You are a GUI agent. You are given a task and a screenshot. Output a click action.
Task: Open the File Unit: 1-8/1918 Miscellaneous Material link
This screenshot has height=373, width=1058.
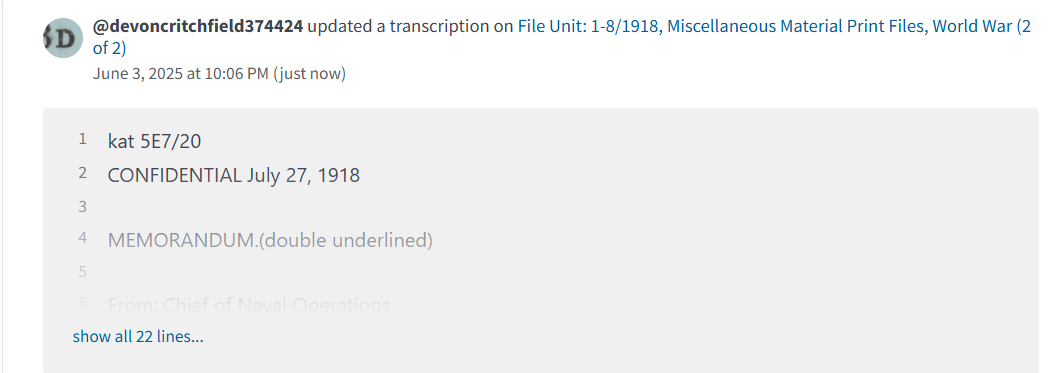pyautogui.click(x=561, y=38)
